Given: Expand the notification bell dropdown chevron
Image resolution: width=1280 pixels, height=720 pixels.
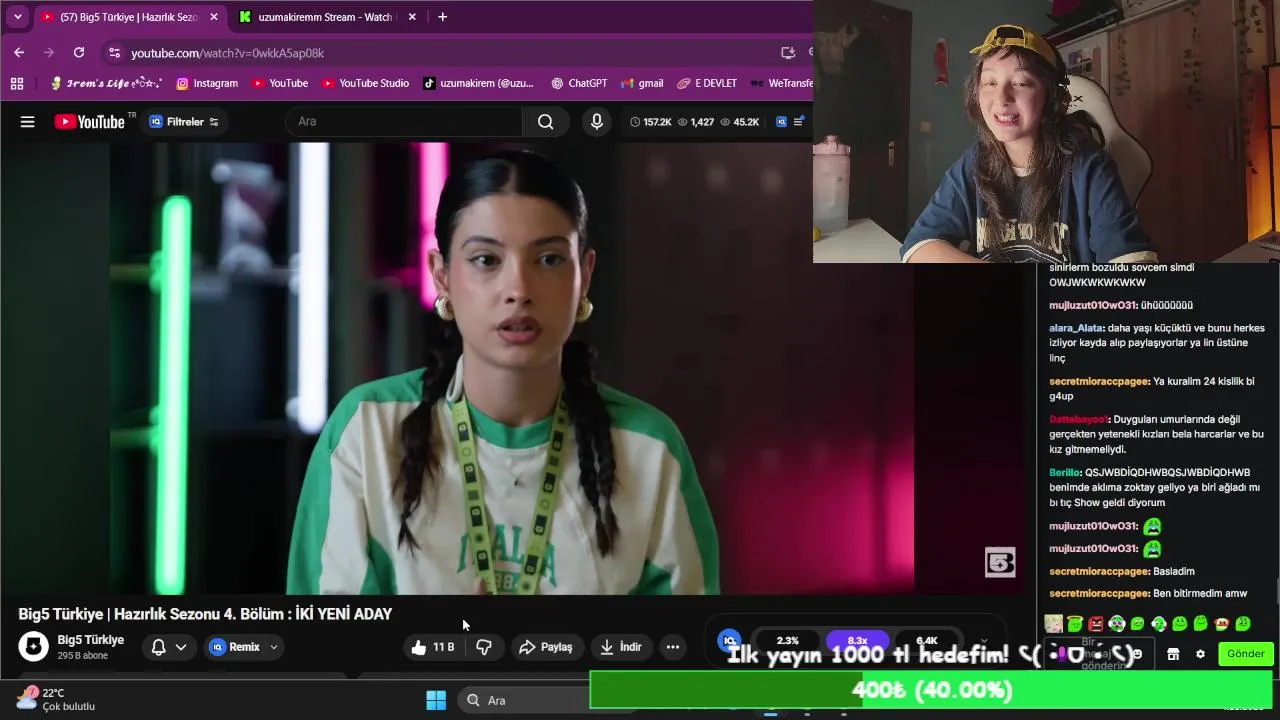Looking at the screenshot, I should pyautogui.click(x=181, y=647).
